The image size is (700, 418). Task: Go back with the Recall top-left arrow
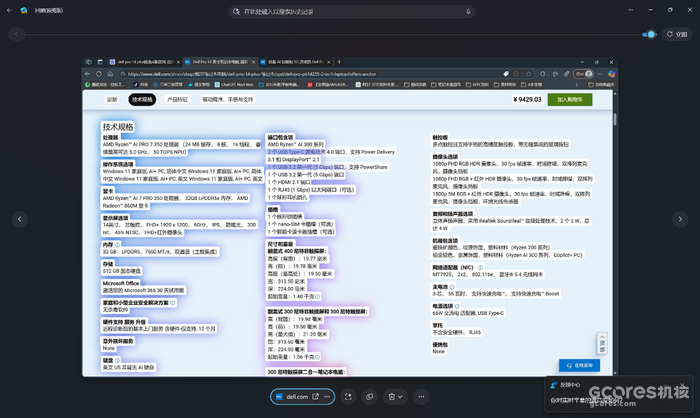(x=9, y=10)
